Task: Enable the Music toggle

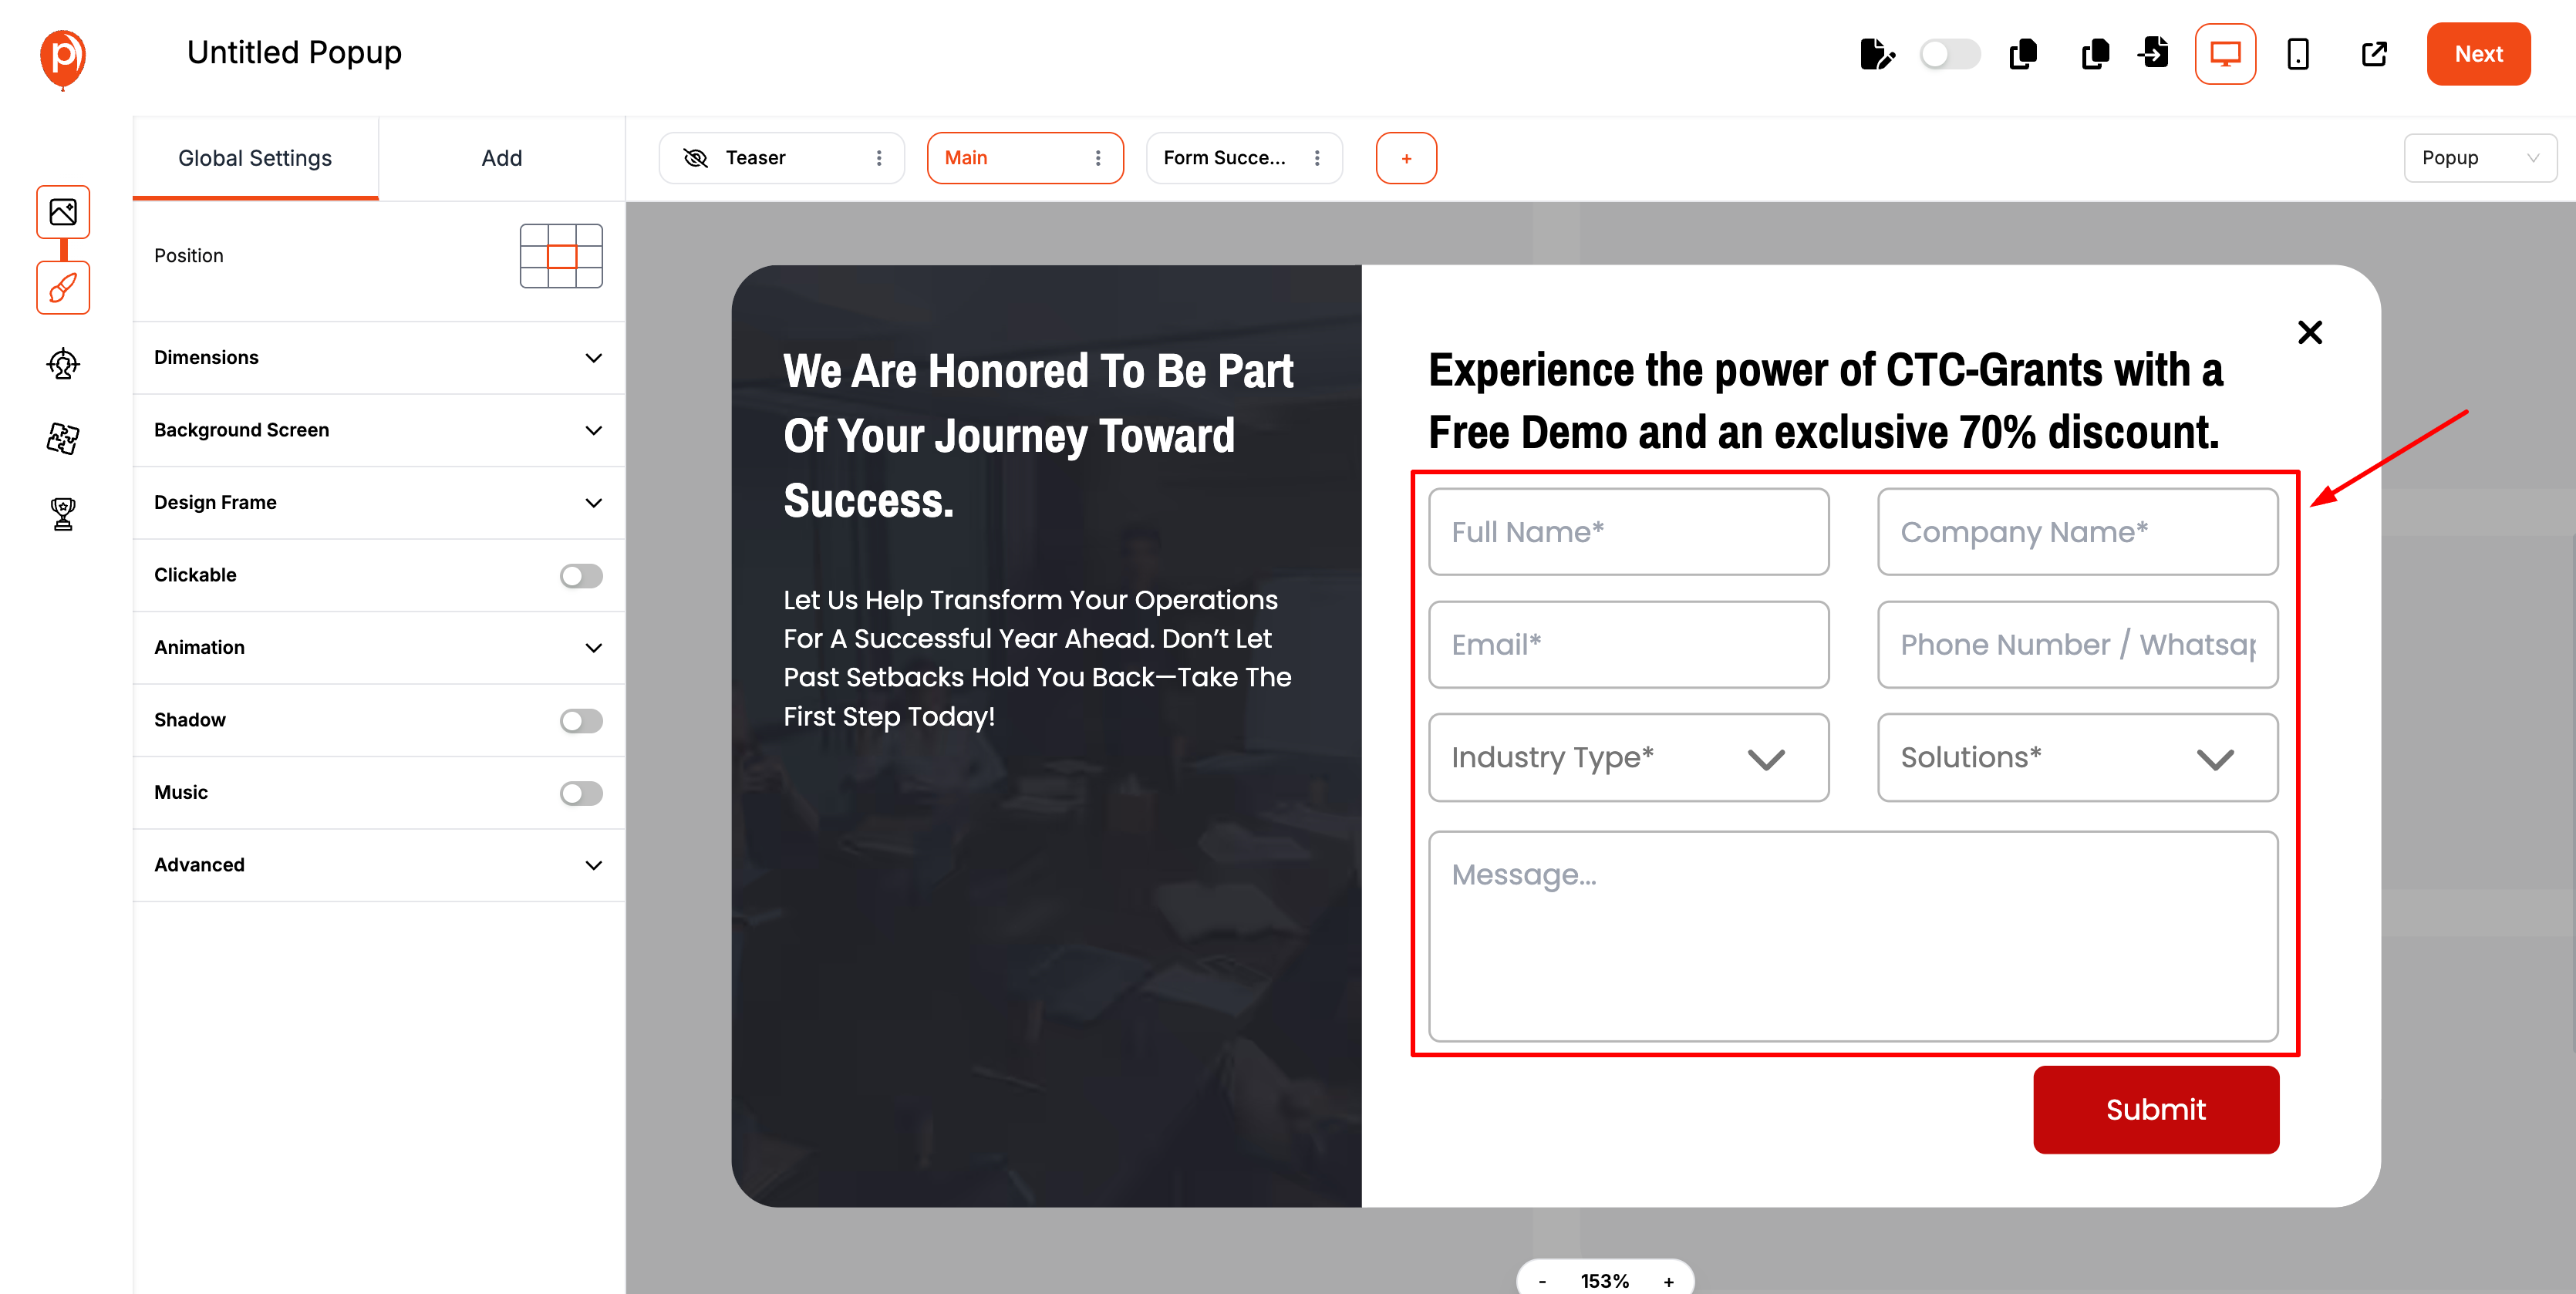Action: click(581, 793)
